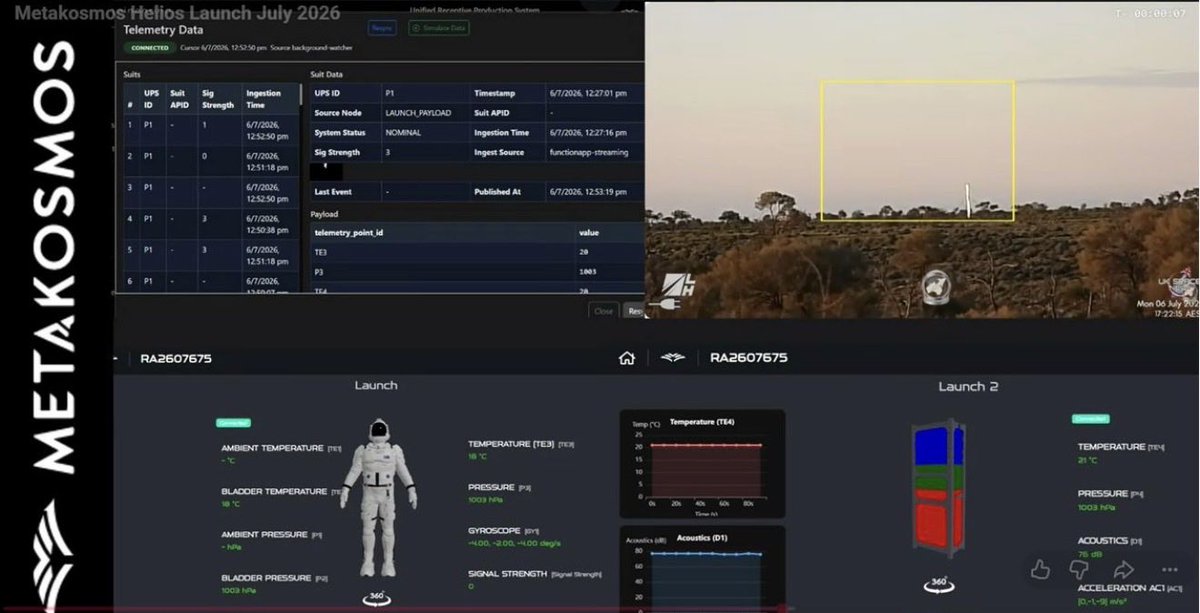
Task: Click the home icon beside RA2607675
Action: tap(627, 358)
